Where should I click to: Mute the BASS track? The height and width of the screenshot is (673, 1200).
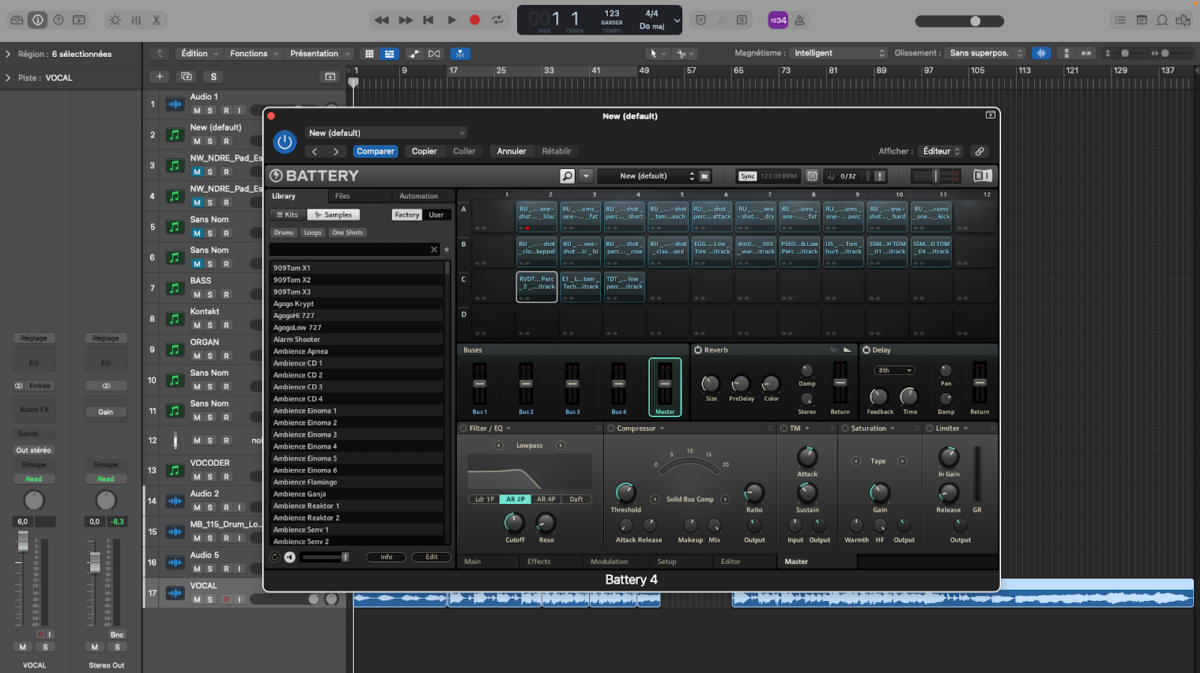click(x=197, y=295)
